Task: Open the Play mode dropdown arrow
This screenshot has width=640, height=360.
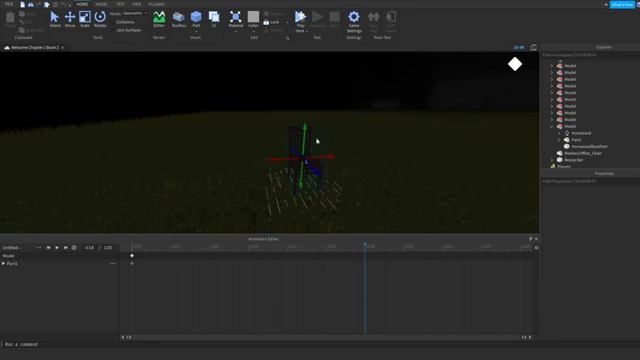Action: click(307, 31)
